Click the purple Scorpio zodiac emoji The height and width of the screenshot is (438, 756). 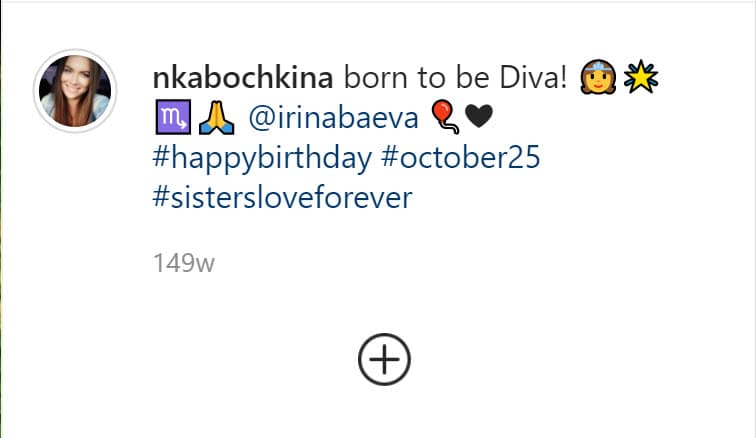click(x=169, y=120)
